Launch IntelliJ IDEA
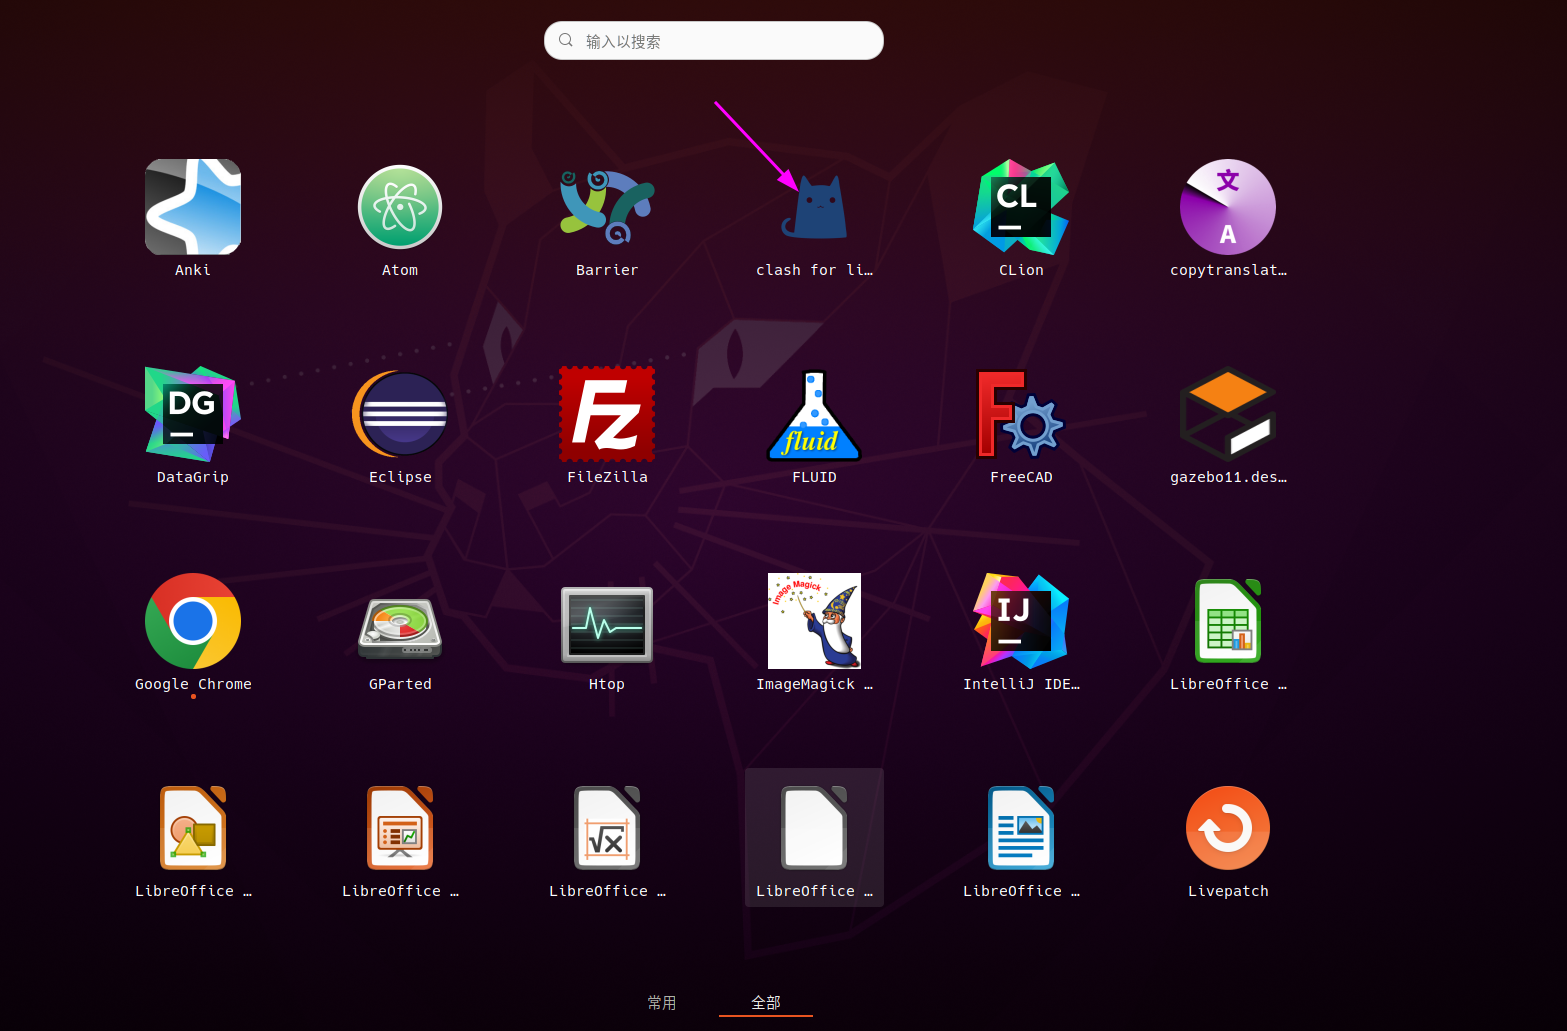 (x=1021, y=621)
